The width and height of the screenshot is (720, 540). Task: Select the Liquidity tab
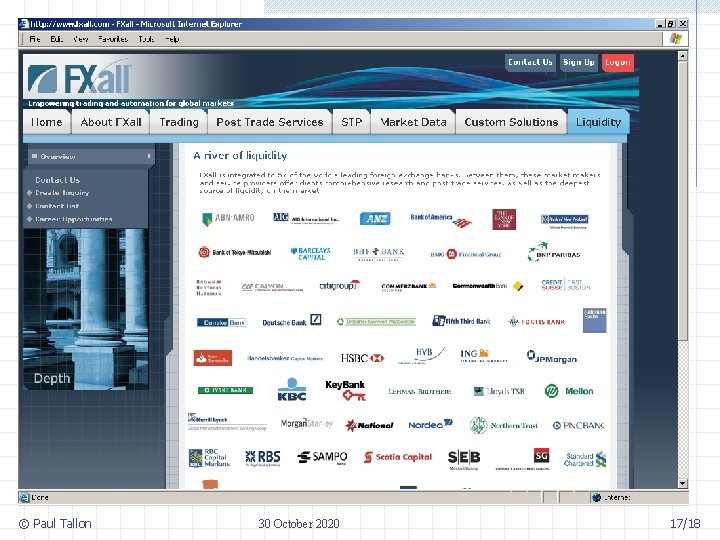tap(598, 122)
